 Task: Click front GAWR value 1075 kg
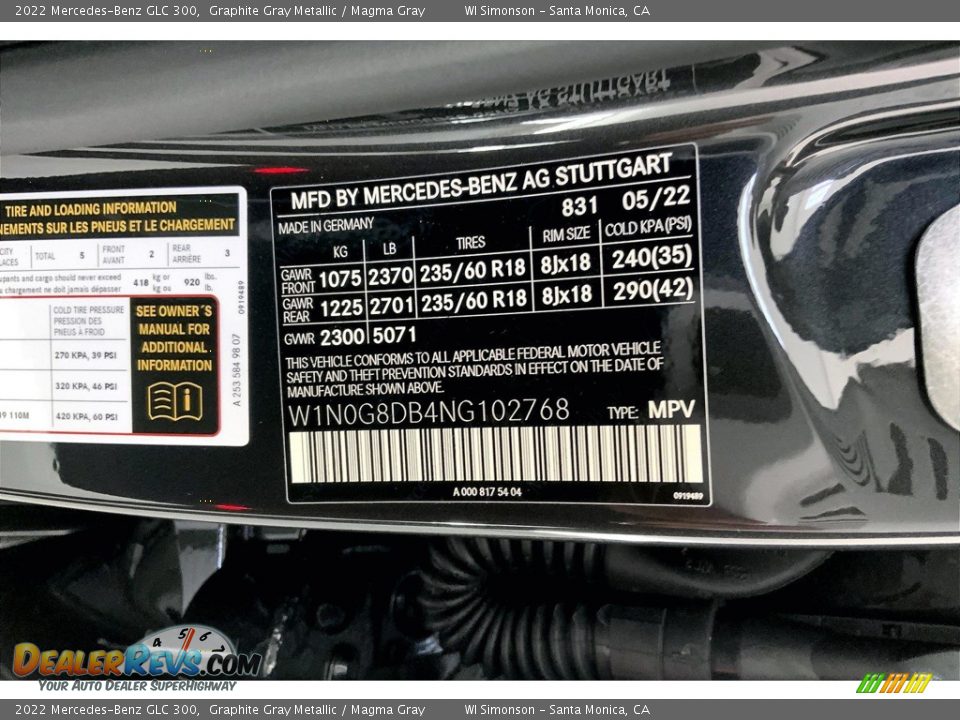coord(340,279)
